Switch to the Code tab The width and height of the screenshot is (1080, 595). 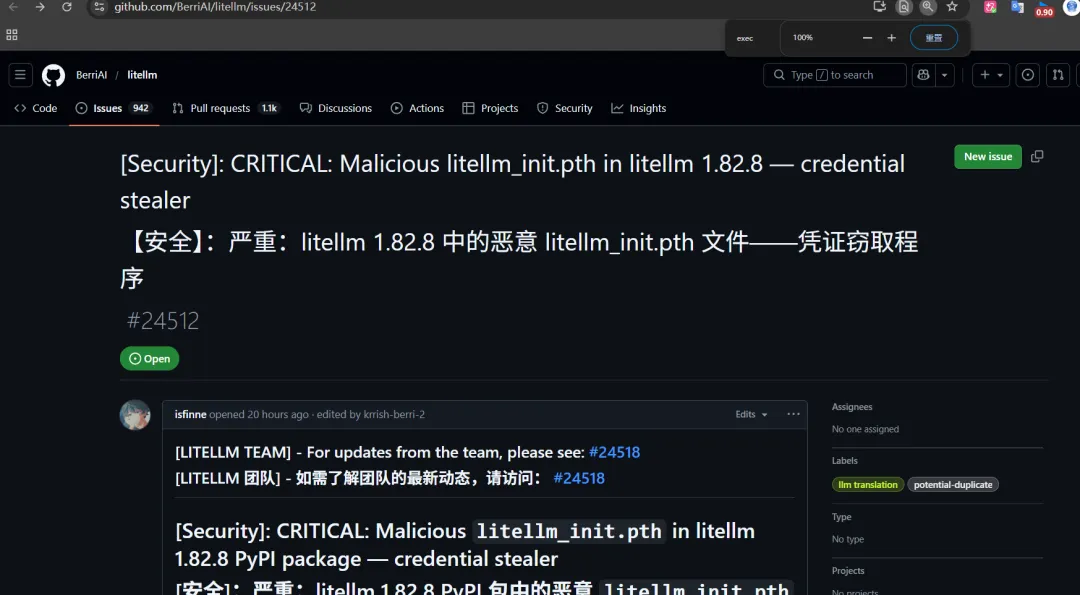[x=36, y=108]
